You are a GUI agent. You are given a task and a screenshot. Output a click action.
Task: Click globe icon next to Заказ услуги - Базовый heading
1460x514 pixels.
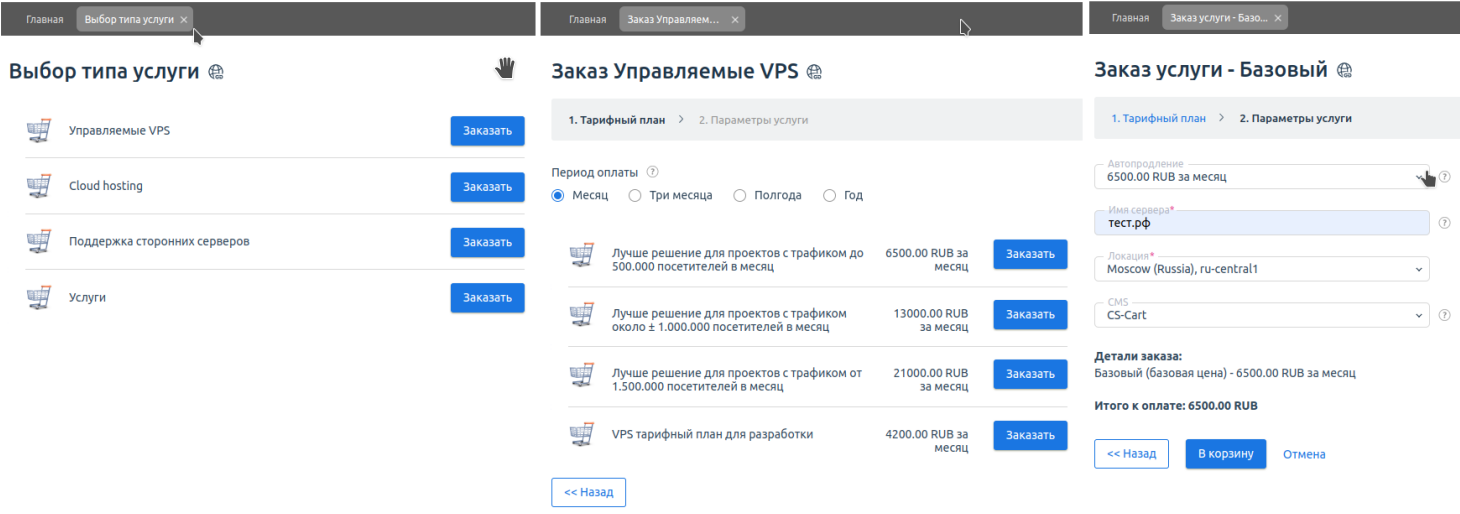coord(1344,70)
